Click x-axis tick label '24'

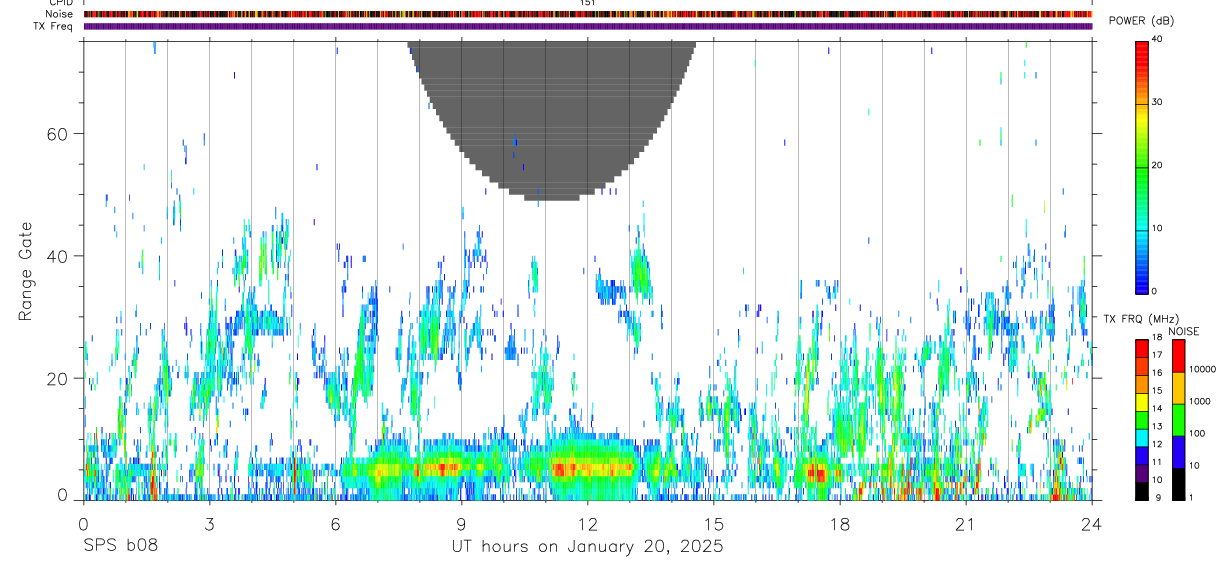point(1092,523)
